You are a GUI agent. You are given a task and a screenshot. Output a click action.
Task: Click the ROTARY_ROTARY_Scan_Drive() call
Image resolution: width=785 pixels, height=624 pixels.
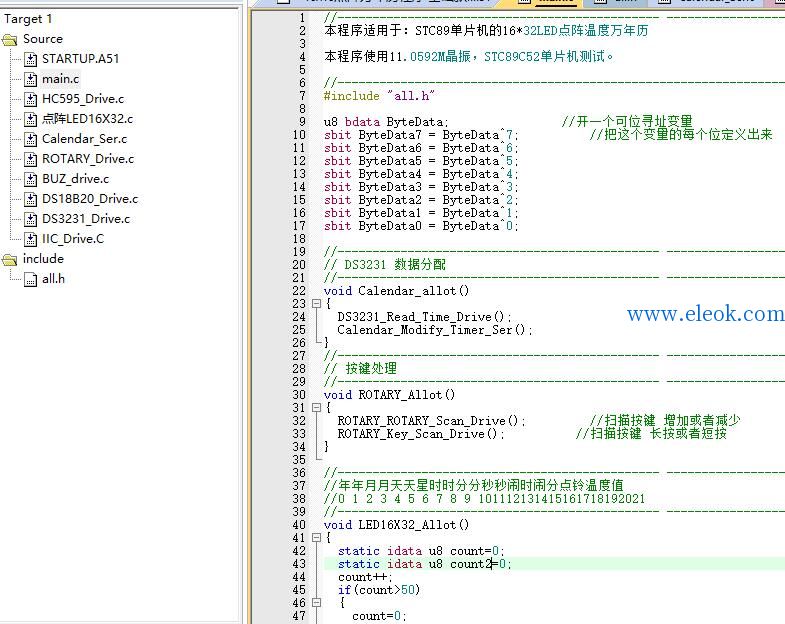click(432, 421)
